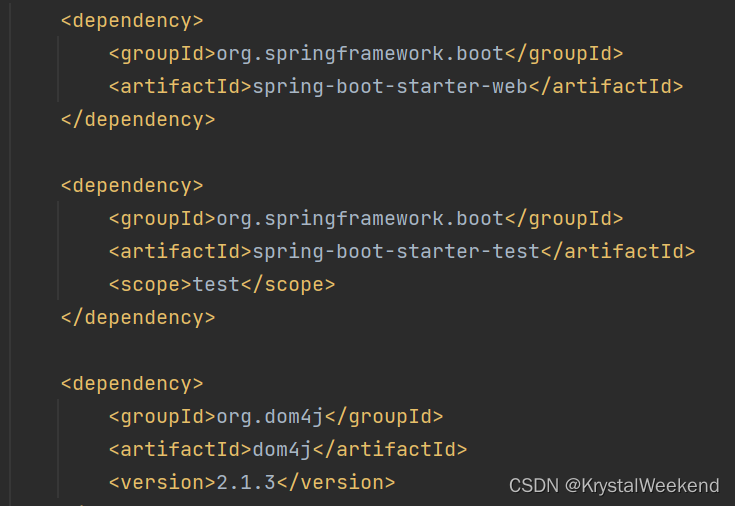735x506 pixels.
Task: Click the groupId line above spring-boot-starter-test
Action: [x=366, y=219]
